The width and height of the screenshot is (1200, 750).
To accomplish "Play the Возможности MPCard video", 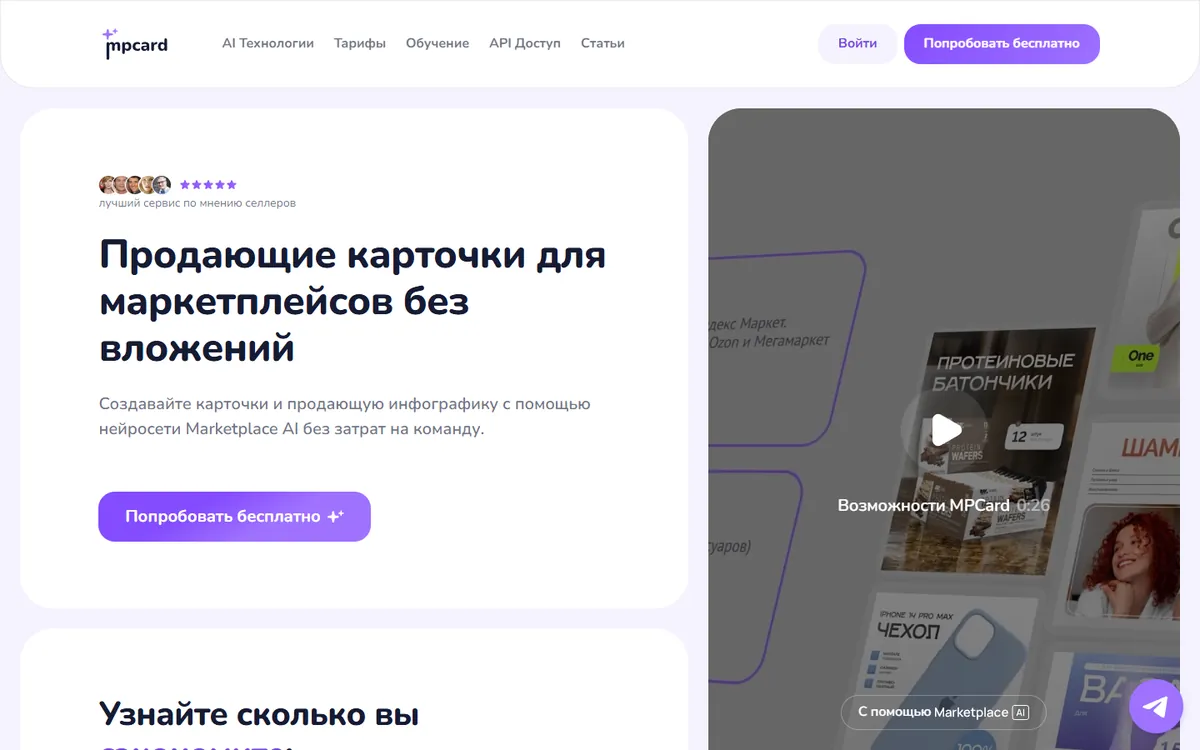I will [946, 430].
